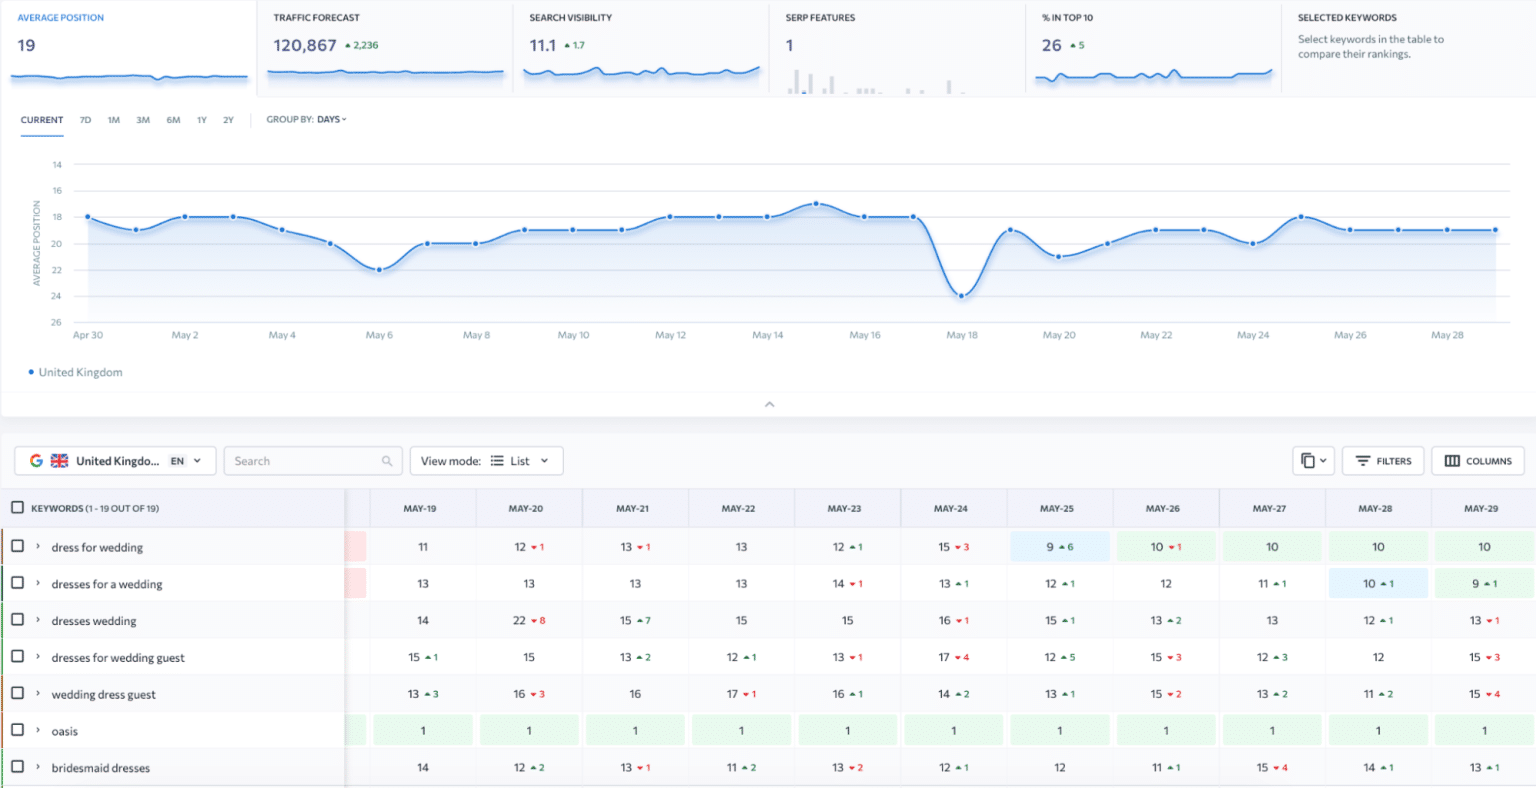Click inside the keyword Search field
The height and width of the screenshot is (788, 1536).
300,460
